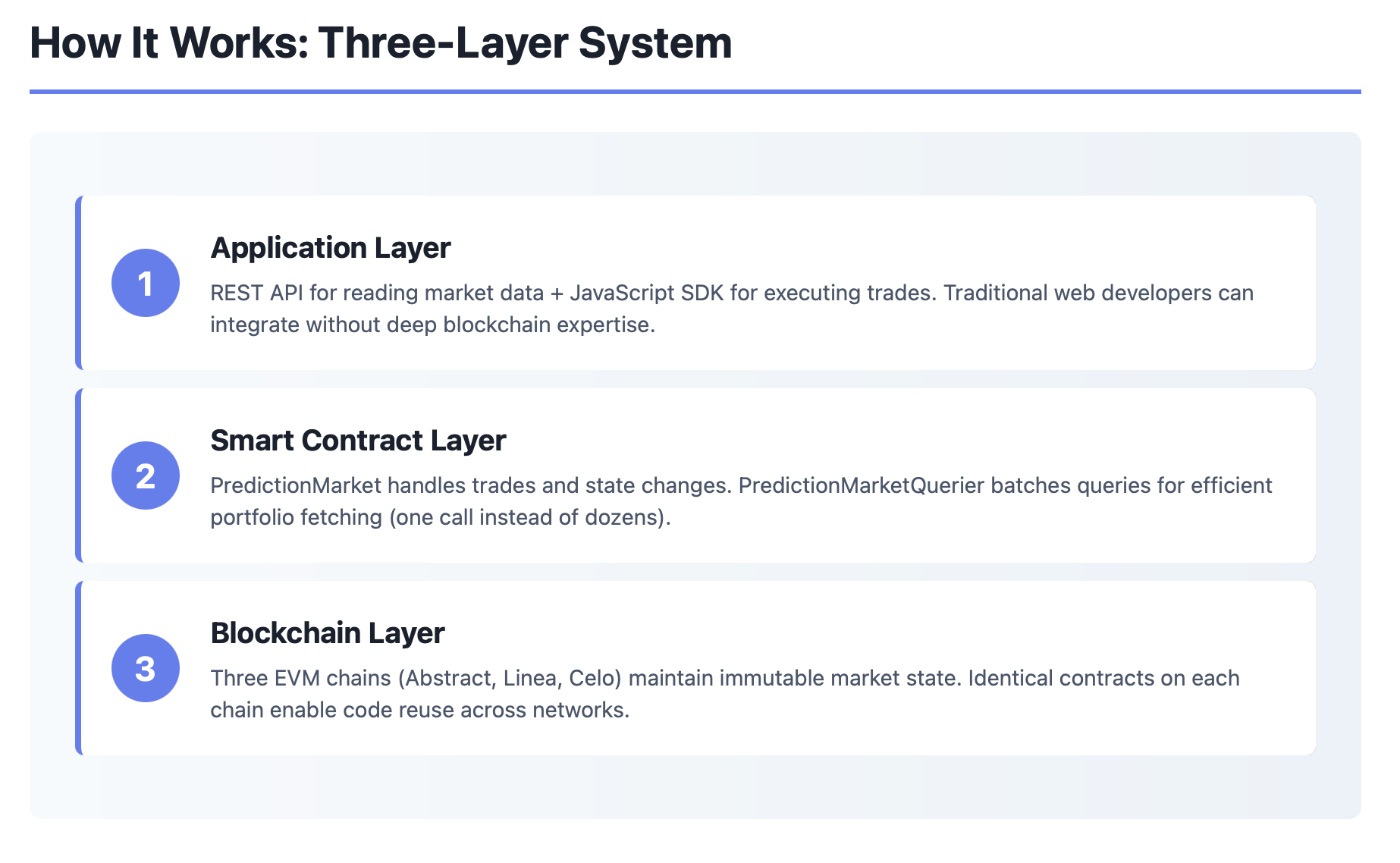Image resolution: width=1400 pixels, height=863 pixels.
Task: Click the "Blockchain Layer" heading
Action: click(327, 633)
